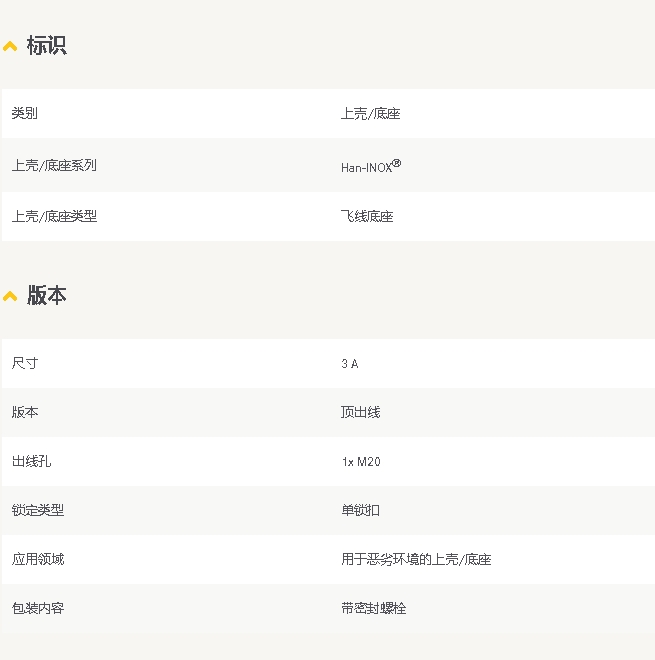Select the 上壳/底座系列 label
655x660 pixels.
point(54,165)
